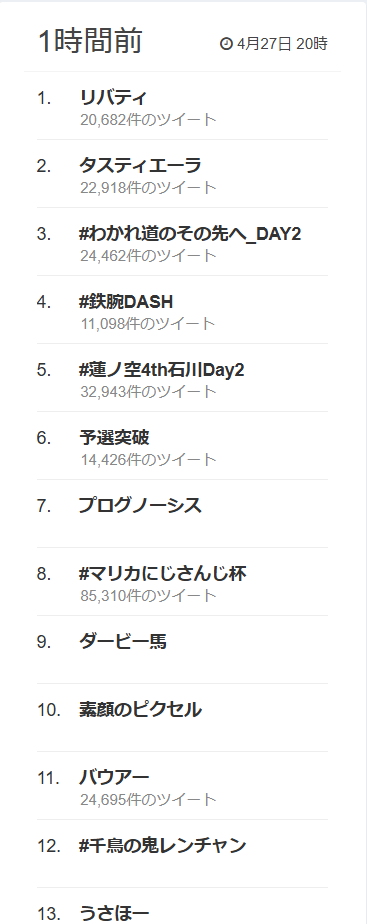This screenshot has height=924, width=367.
Task: Open the 予選突破 trending topic
Action: click(x=114, y=437)
